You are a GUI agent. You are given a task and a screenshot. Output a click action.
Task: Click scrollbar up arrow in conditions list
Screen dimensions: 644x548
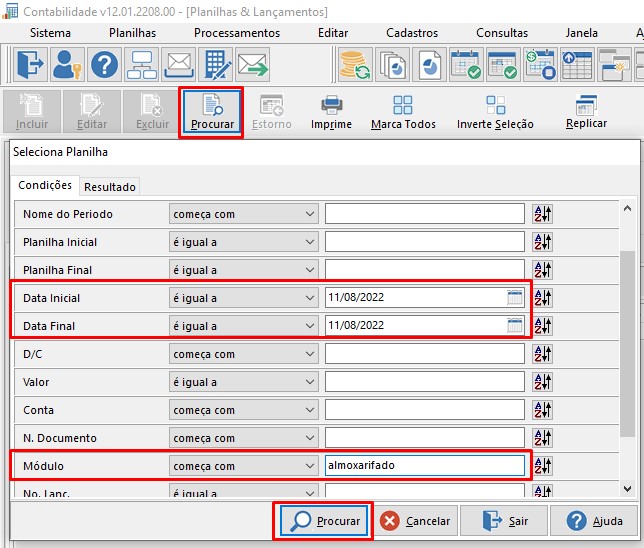pos(627,209)
